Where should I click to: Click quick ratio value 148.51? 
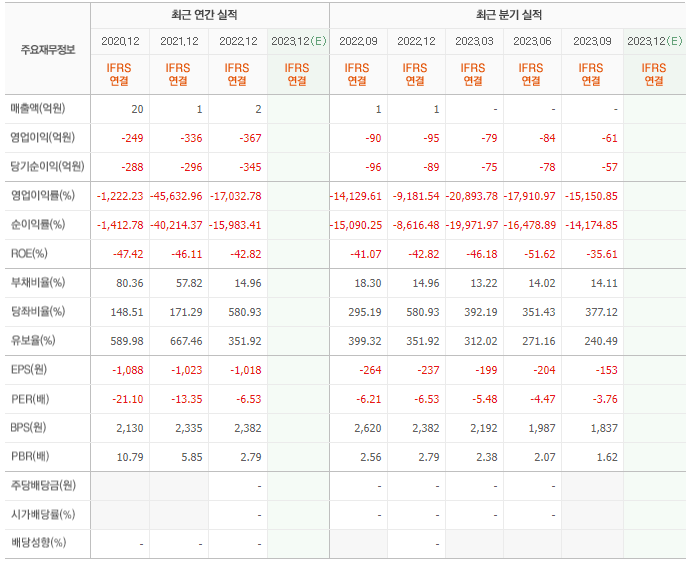[127, 312]
